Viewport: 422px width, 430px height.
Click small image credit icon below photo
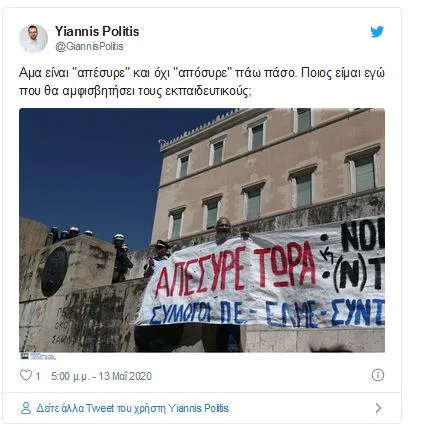pyautogui.click(x=24, y=356)
